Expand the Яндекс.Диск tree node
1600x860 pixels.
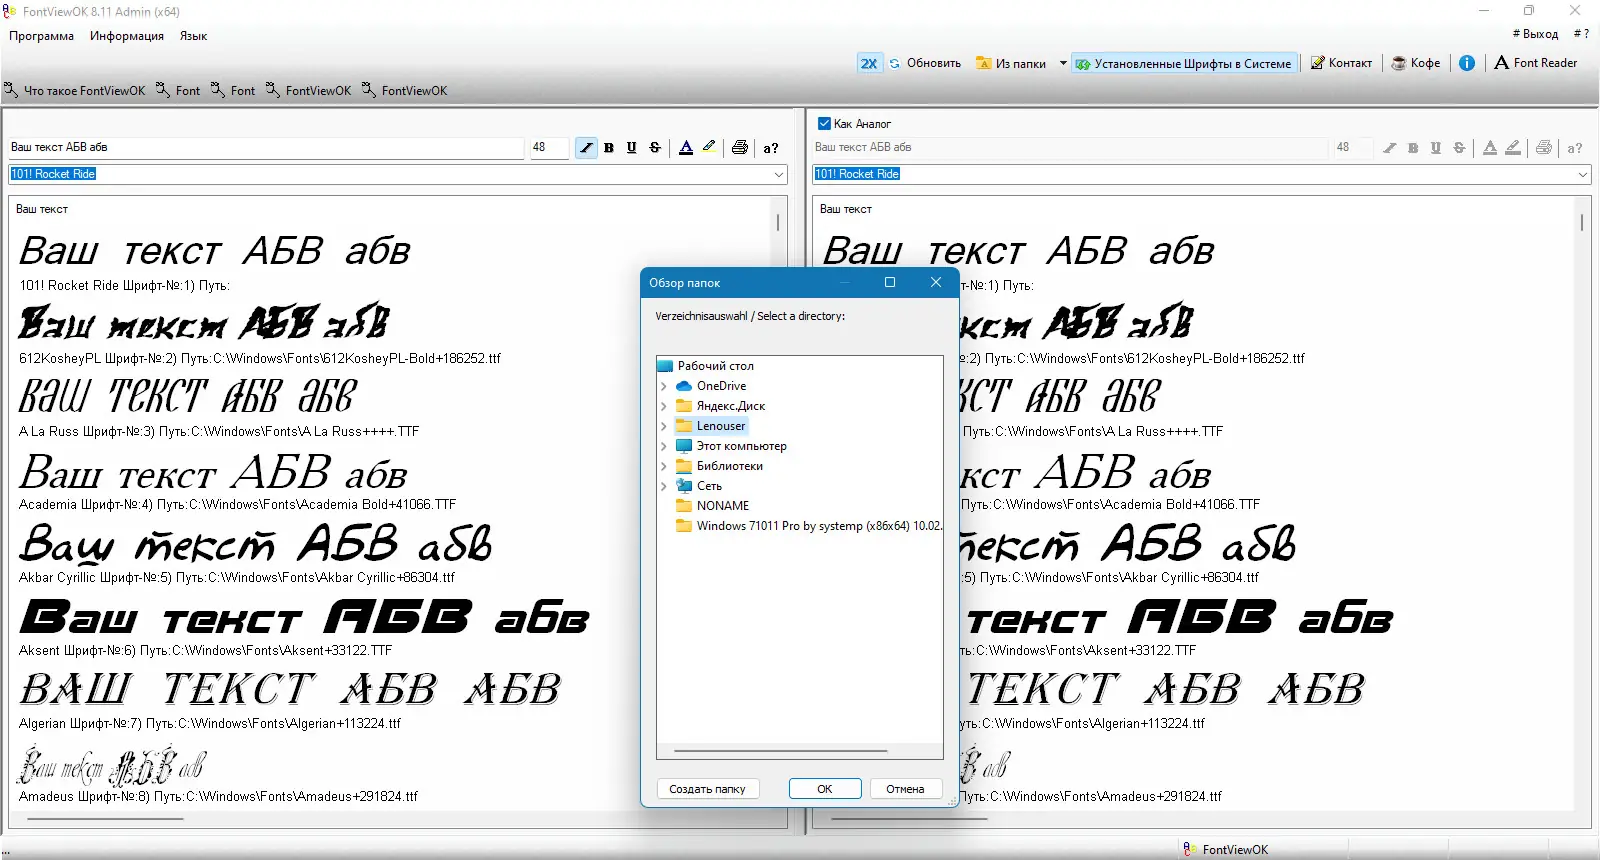click(x=664, y=406)
